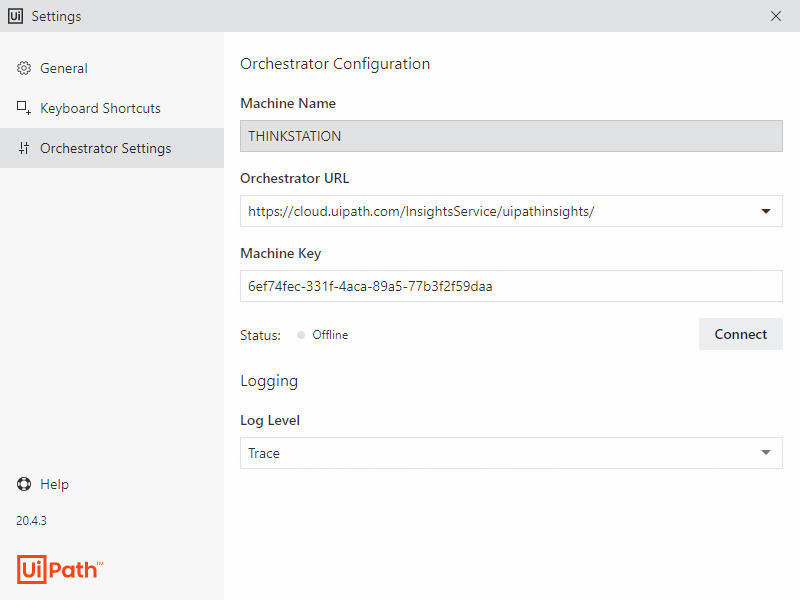Focus the Machine Key input field
Screen dimensions: 800x600
510,286
